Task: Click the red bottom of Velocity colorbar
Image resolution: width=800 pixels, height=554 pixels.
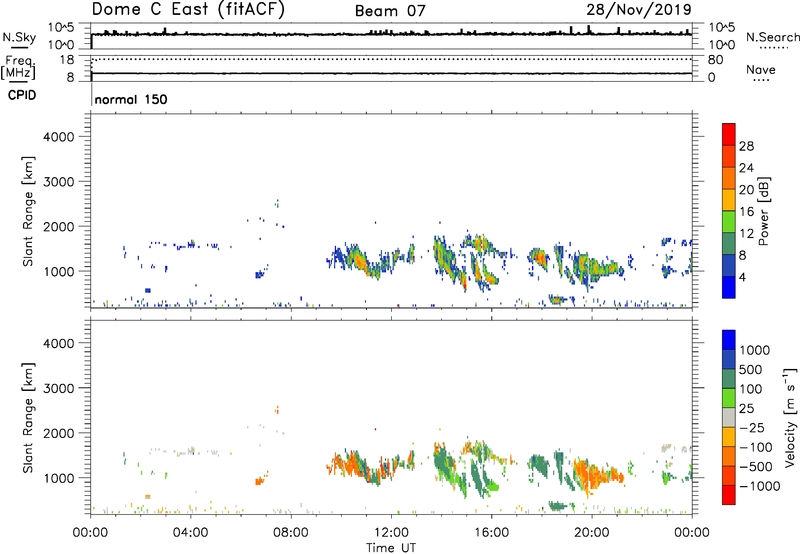Action: coord(729,495)
